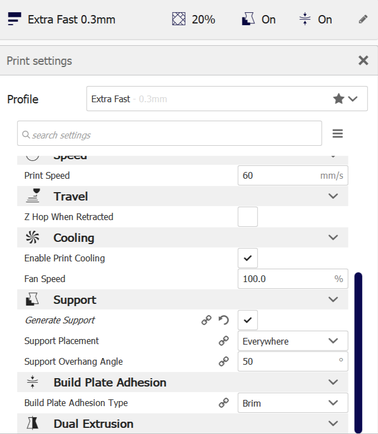The height and width of the screenshot is (434, 378).
Task: Click the magnifier icon in search box
Action: (x=26, y=135)
